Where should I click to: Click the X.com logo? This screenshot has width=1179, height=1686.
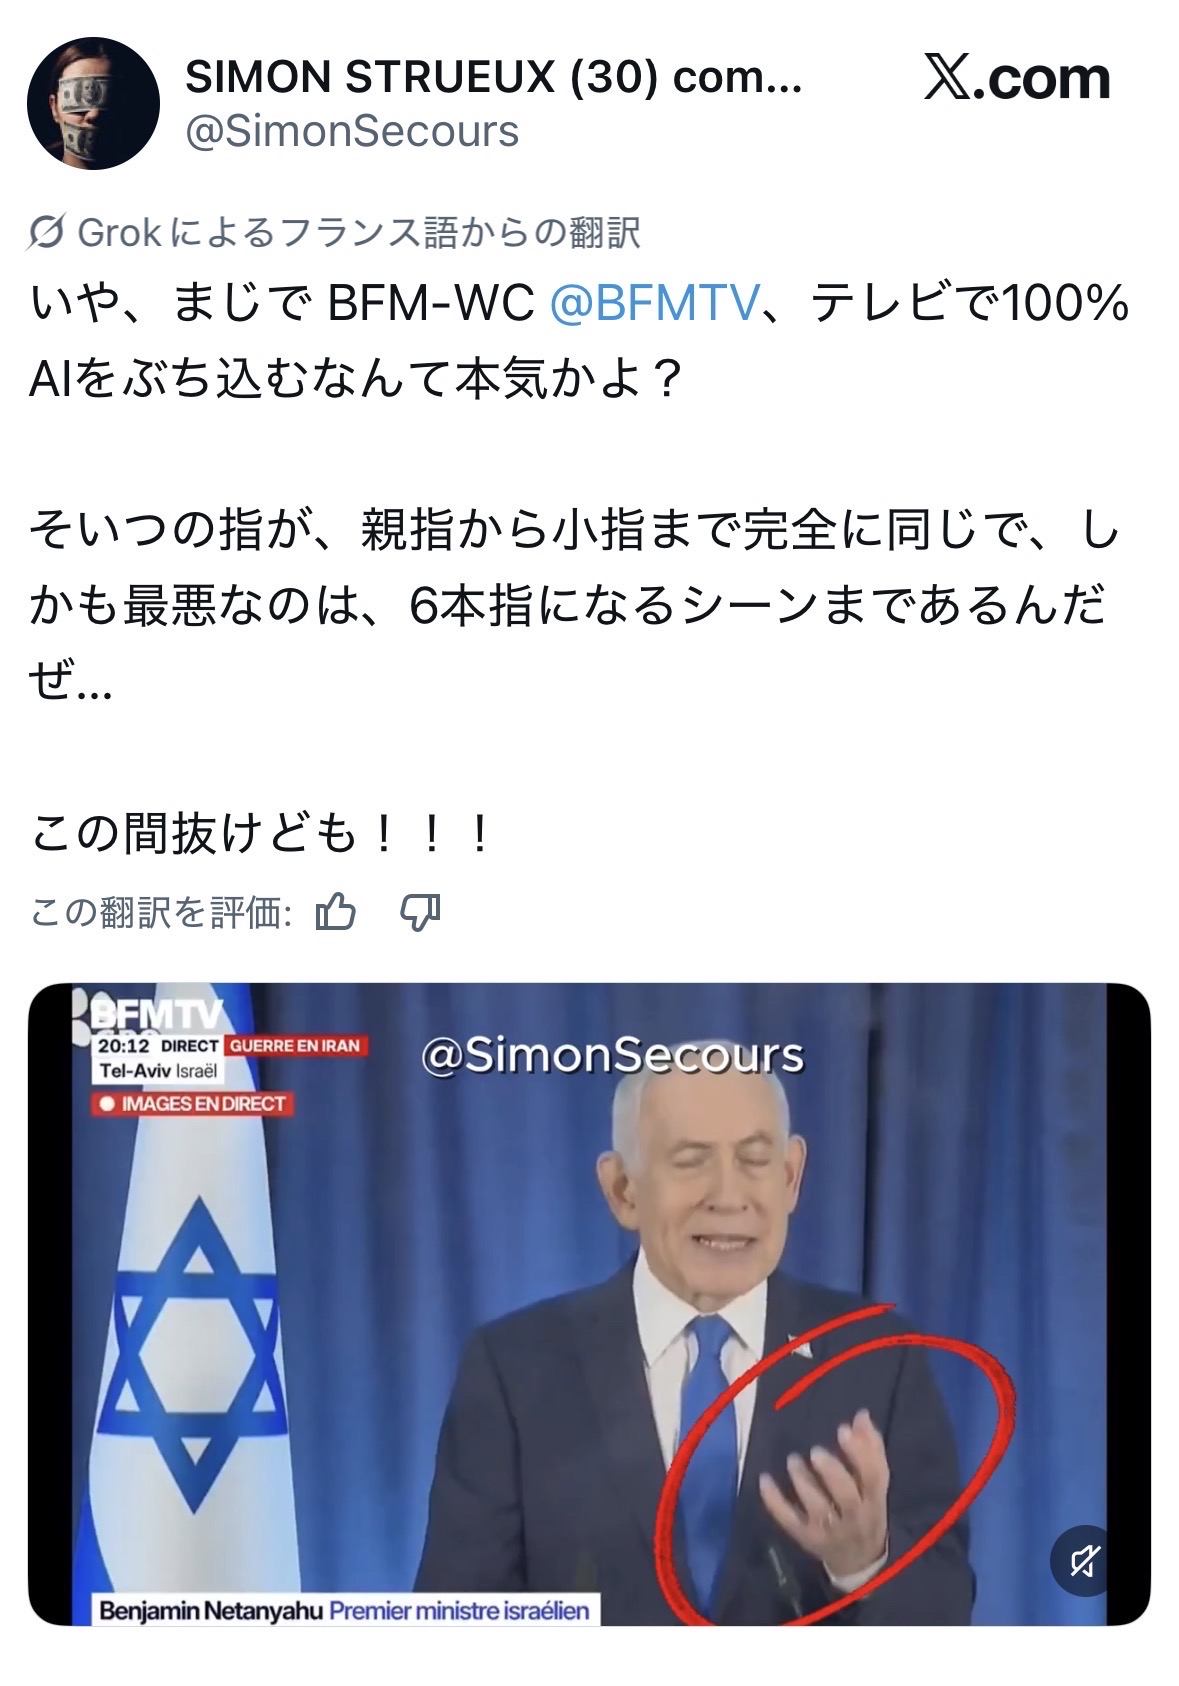pos(1017,78)
